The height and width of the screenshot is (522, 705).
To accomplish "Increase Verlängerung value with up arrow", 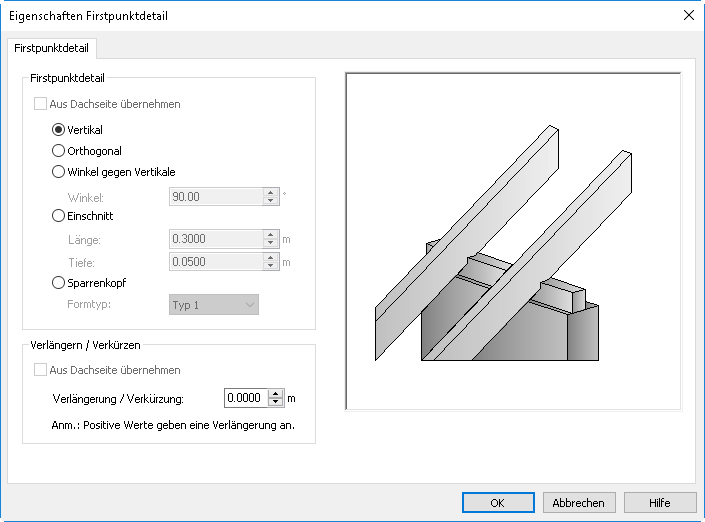I will 276,394.
